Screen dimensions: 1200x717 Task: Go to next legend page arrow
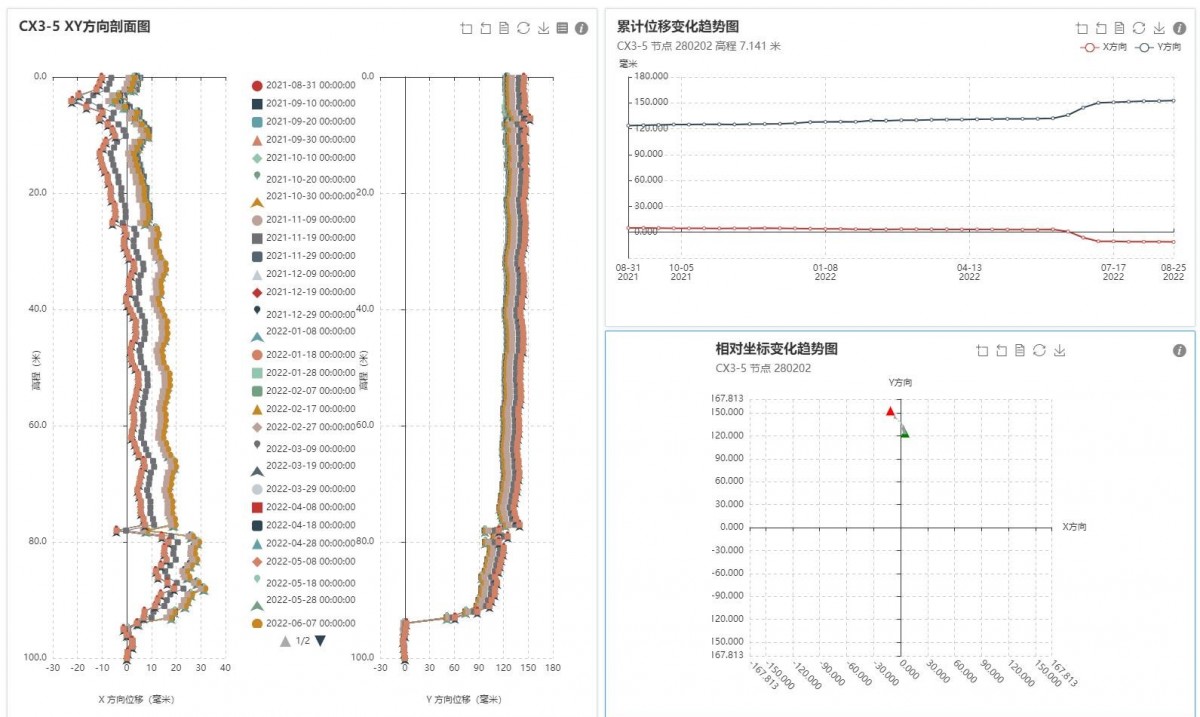[320, 641]
